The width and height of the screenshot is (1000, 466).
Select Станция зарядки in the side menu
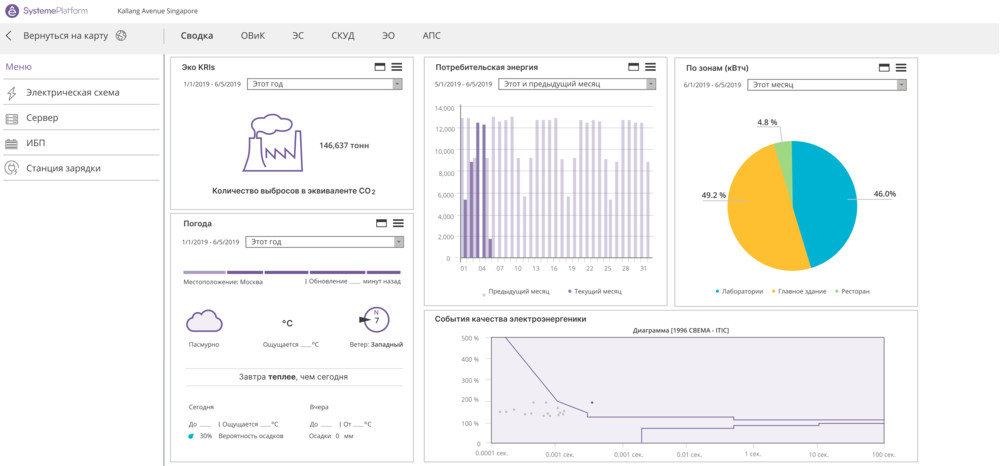click(x=63, y=168)
